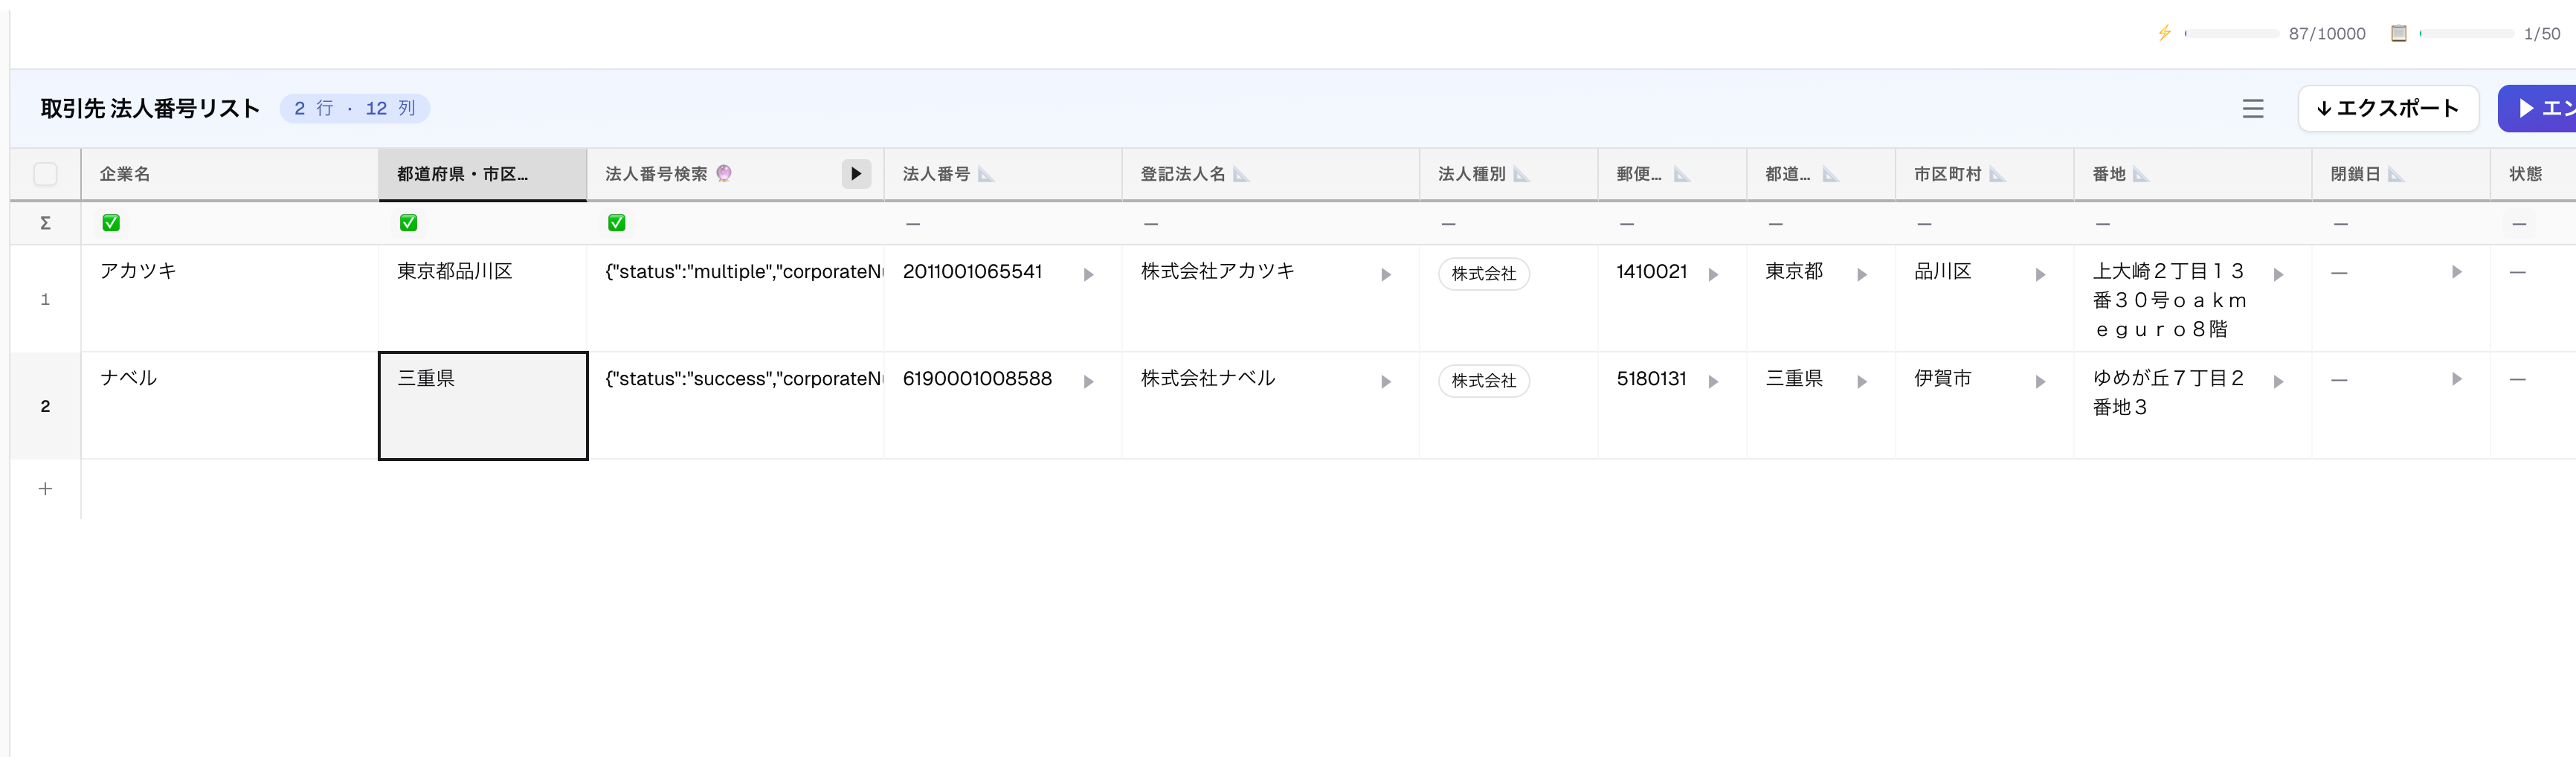Expand the arrow next to 株式会社アカツキ
The height and width of the screenshot is (757, 2576).
pos(1386,273)
